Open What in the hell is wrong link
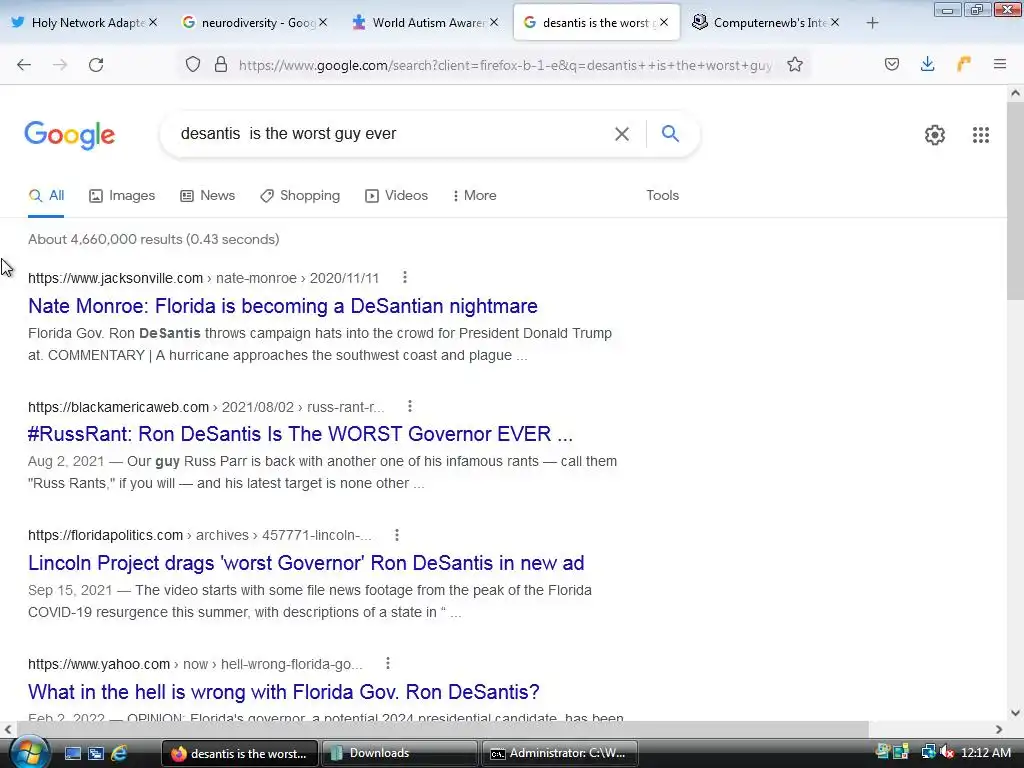This screenshot has width=1024, height=768. (284, 692)
